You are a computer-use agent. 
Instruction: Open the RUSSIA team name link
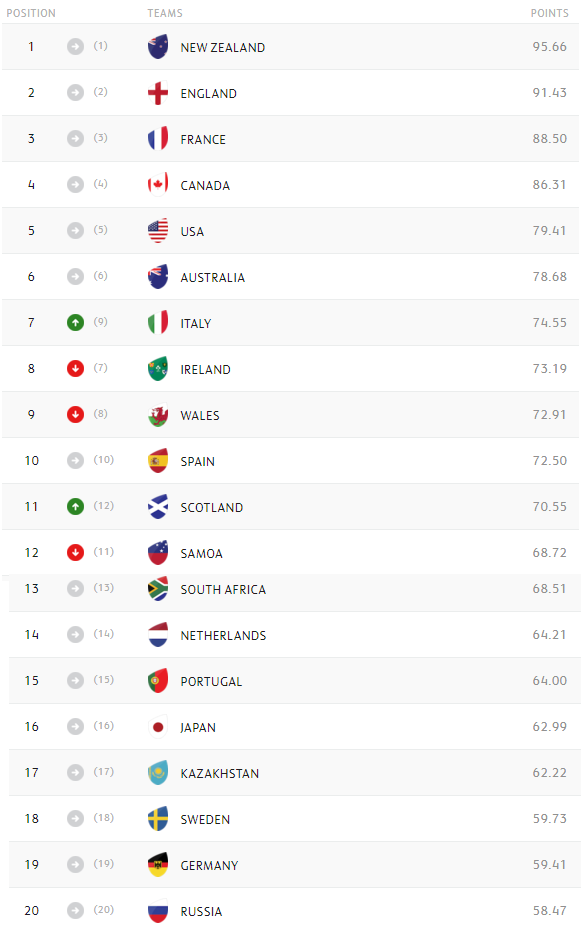coord(201,911)
